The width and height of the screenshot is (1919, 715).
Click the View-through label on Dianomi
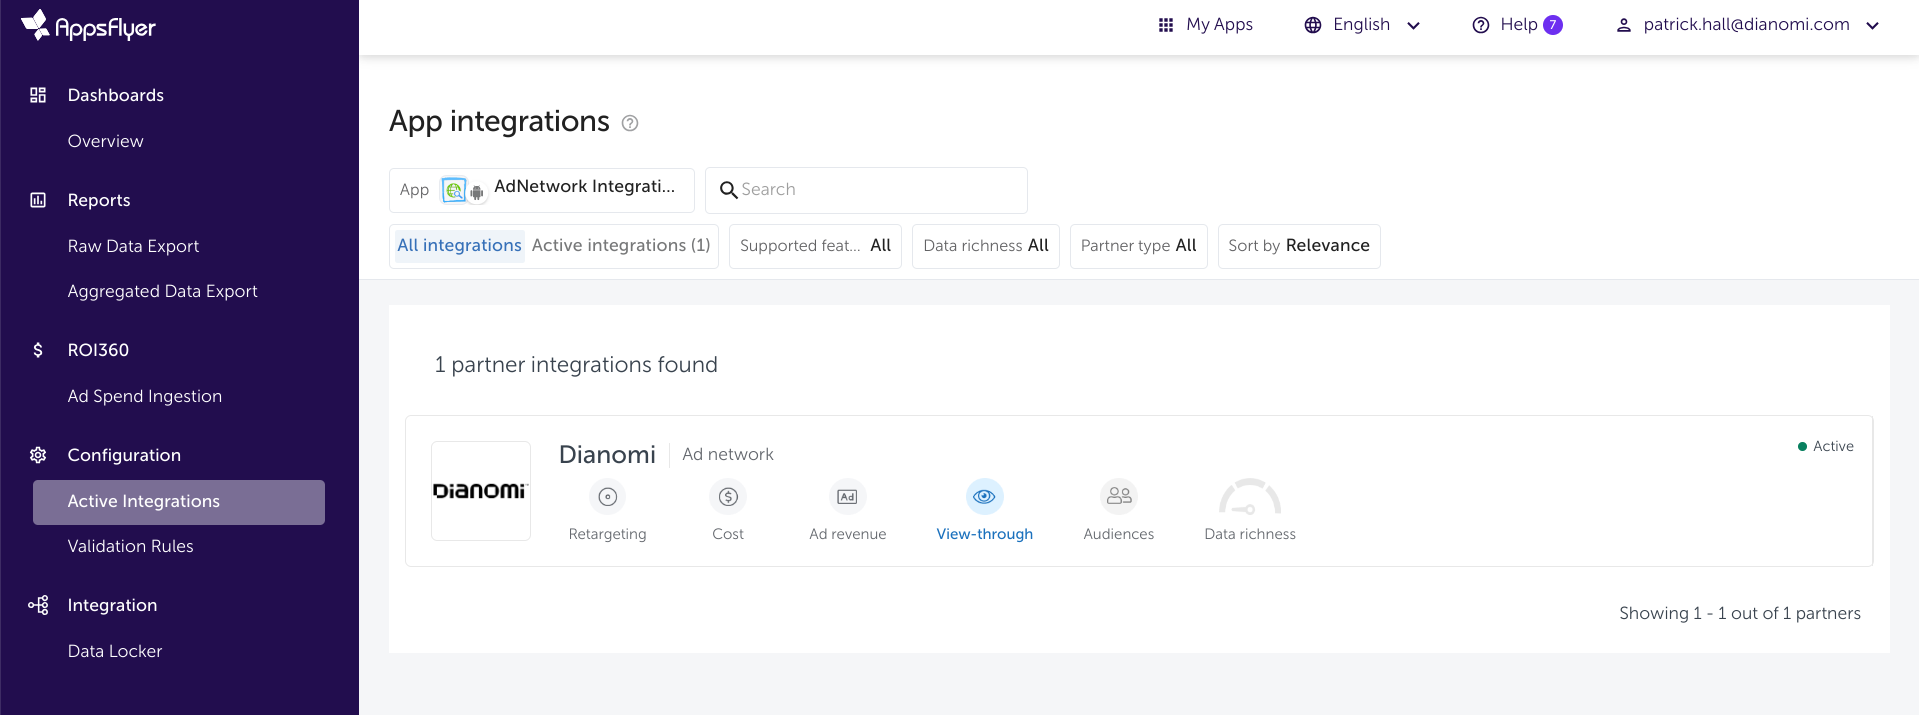pos(985,534)
